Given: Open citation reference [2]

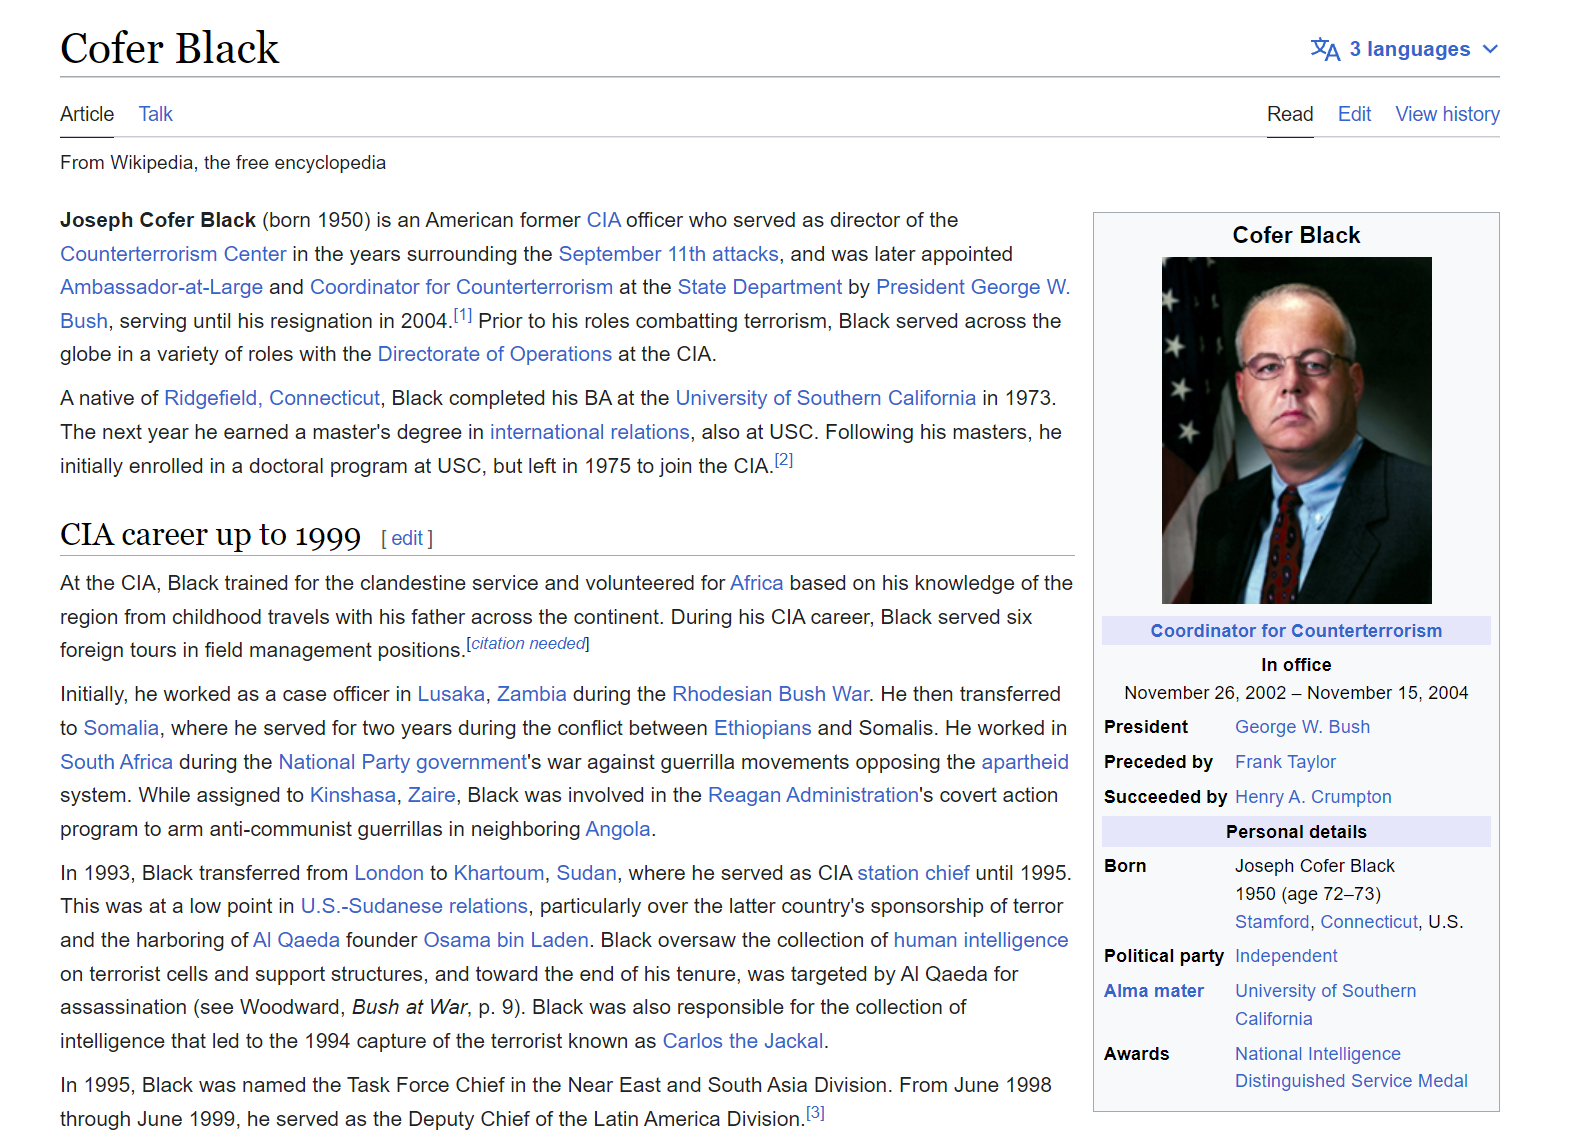Looking at the screenshot, I should tap(784, 460).
